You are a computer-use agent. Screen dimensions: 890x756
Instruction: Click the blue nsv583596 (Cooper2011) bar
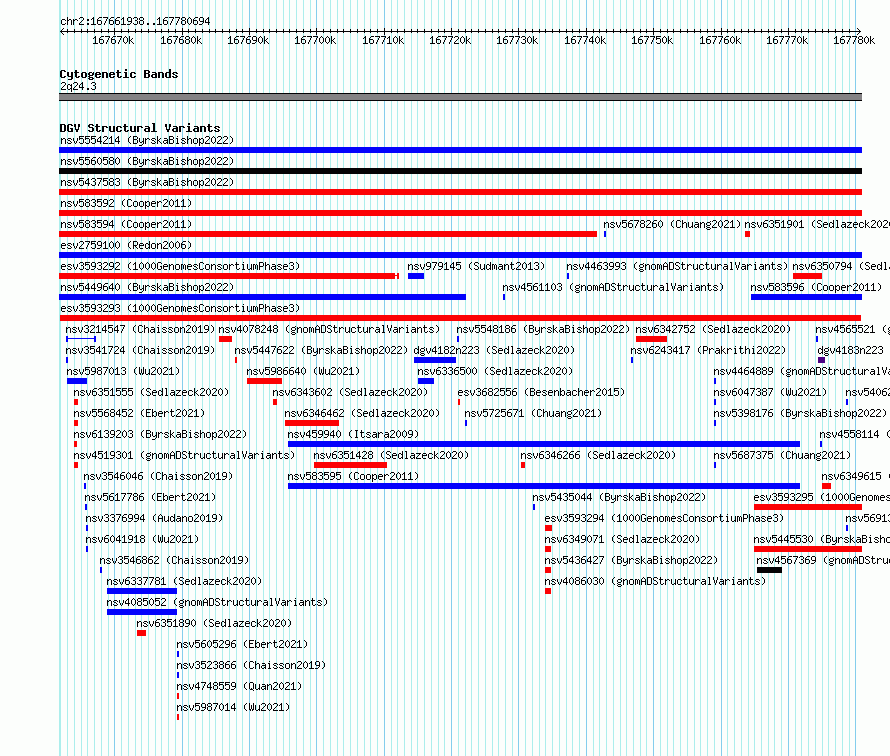coord(806,297)
